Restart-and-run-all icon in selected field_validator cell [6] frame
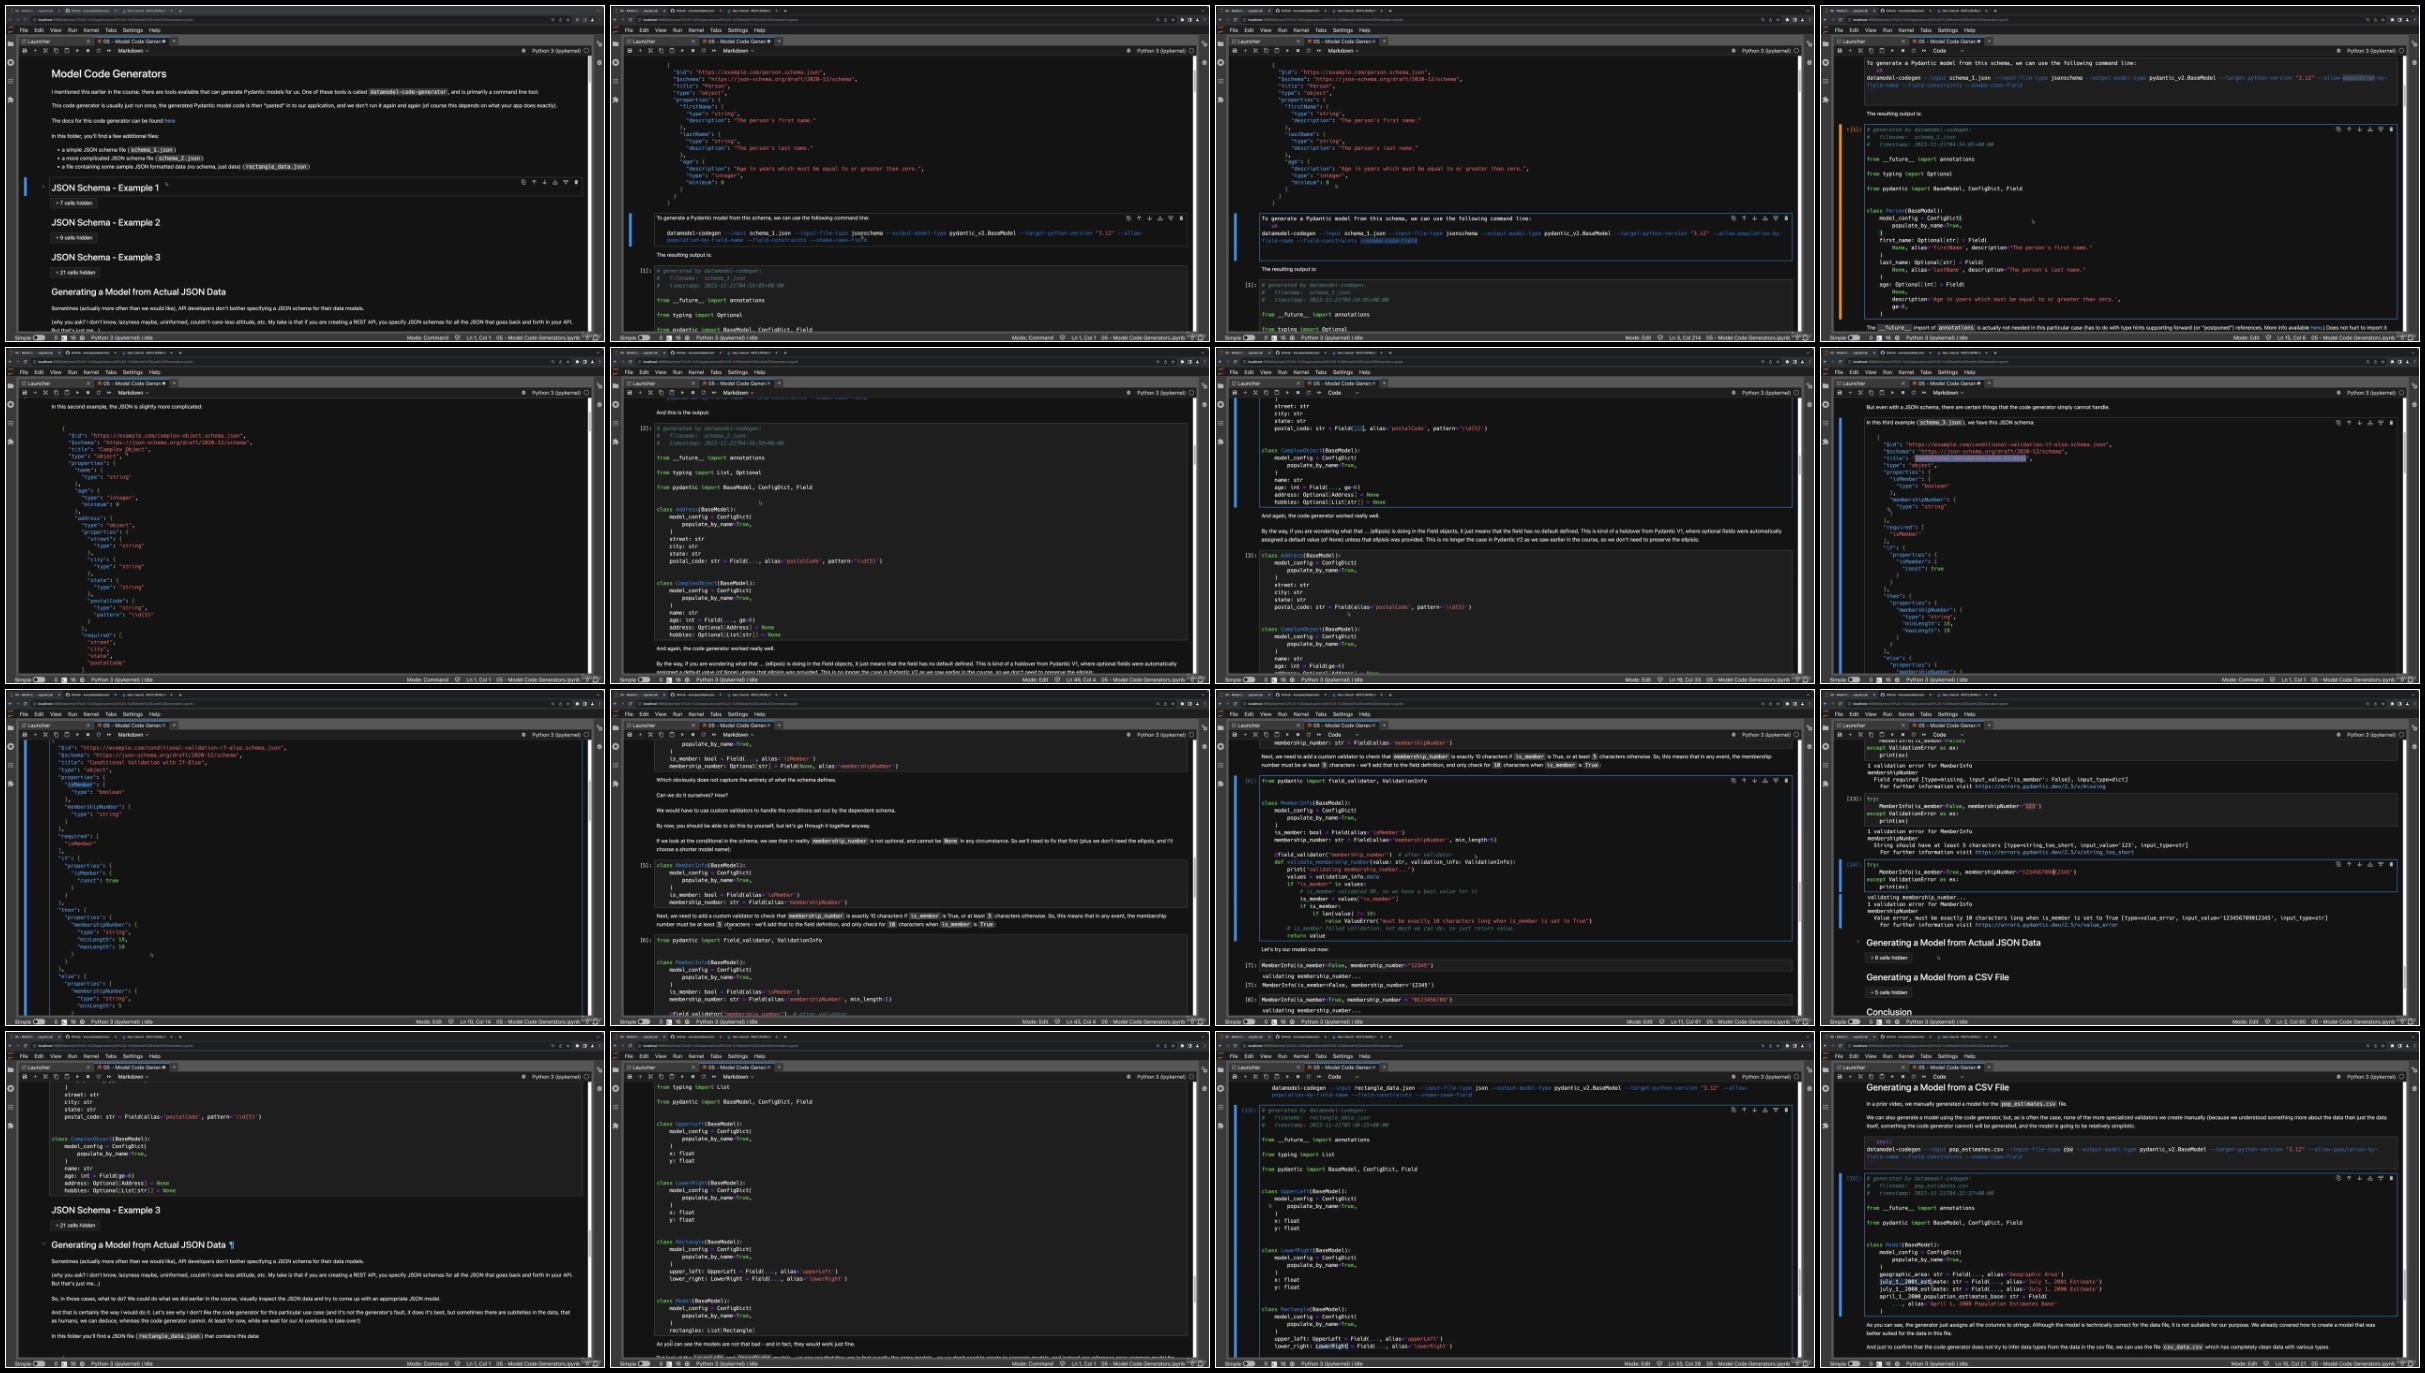Viewport: 2425px width, 1373px height. (1319, 735)
